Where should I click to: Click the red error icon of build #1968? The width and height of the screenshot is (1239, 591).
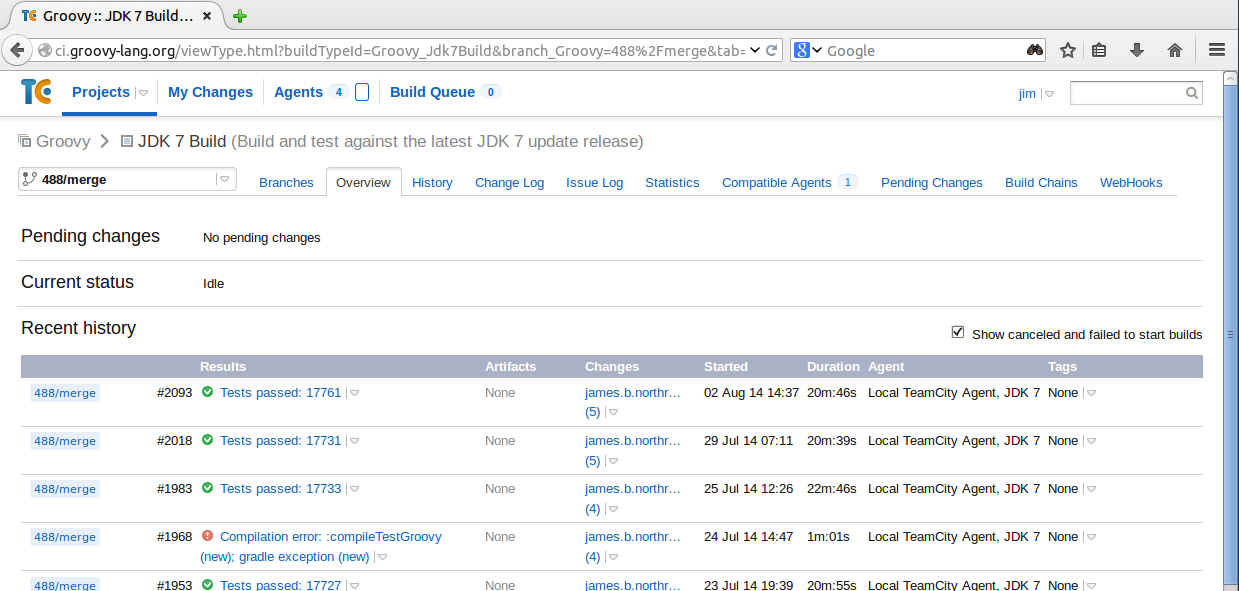[208, 536]
